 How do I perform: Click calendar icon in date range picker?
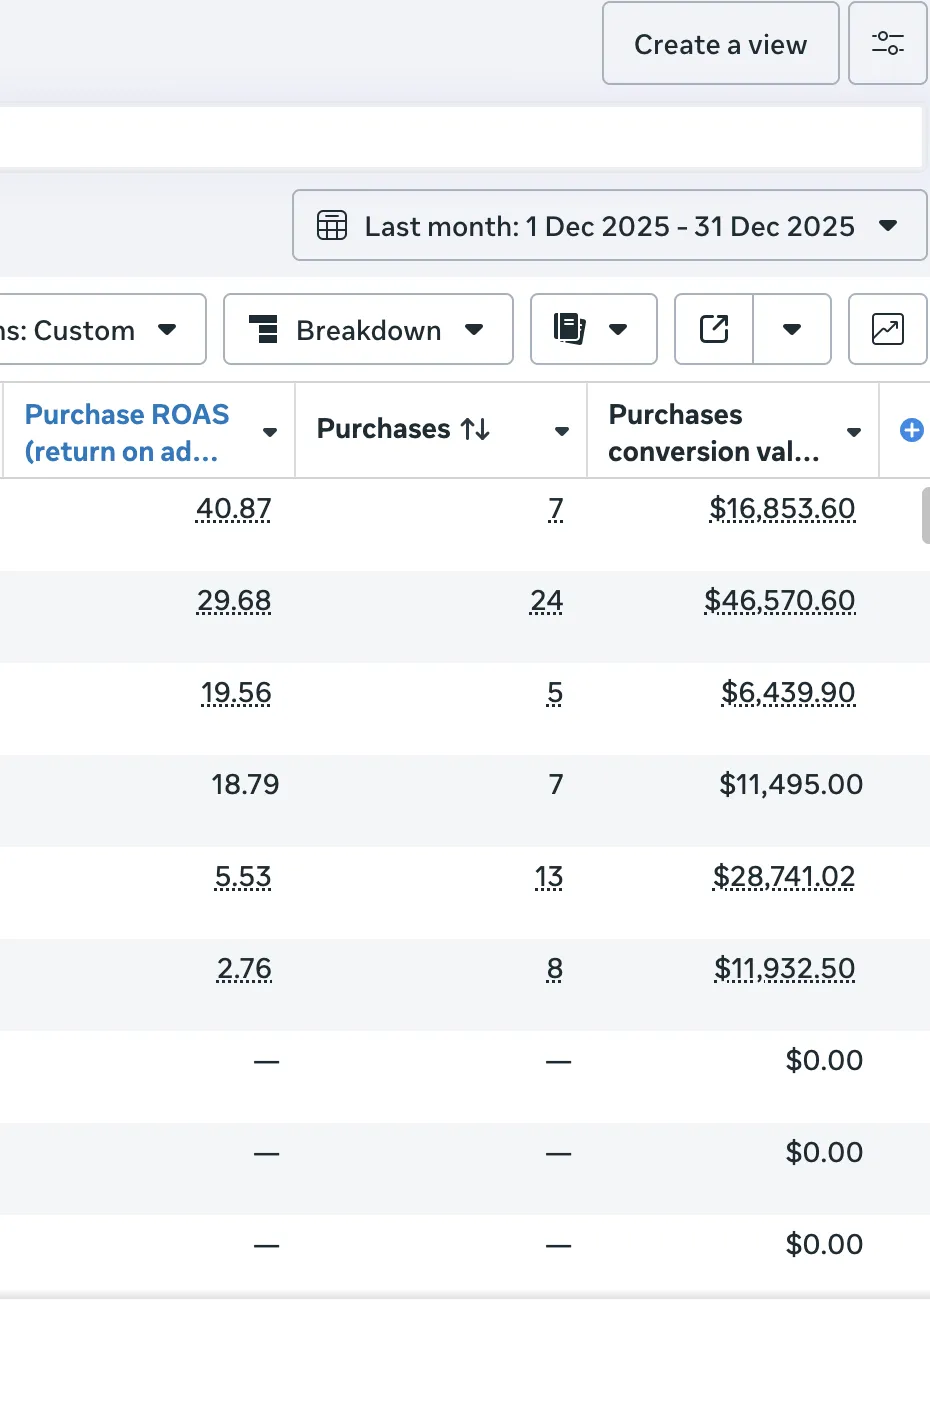click(x=332, y=226)
